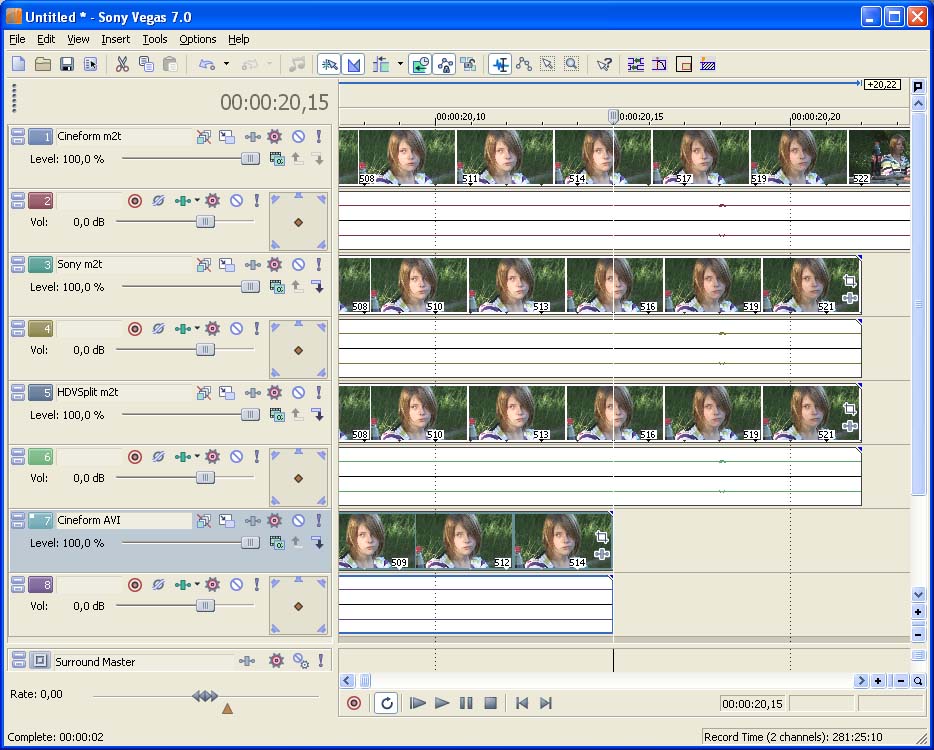
Task: Open track motion on Cineform AVI track
Action: click(226, 521)
